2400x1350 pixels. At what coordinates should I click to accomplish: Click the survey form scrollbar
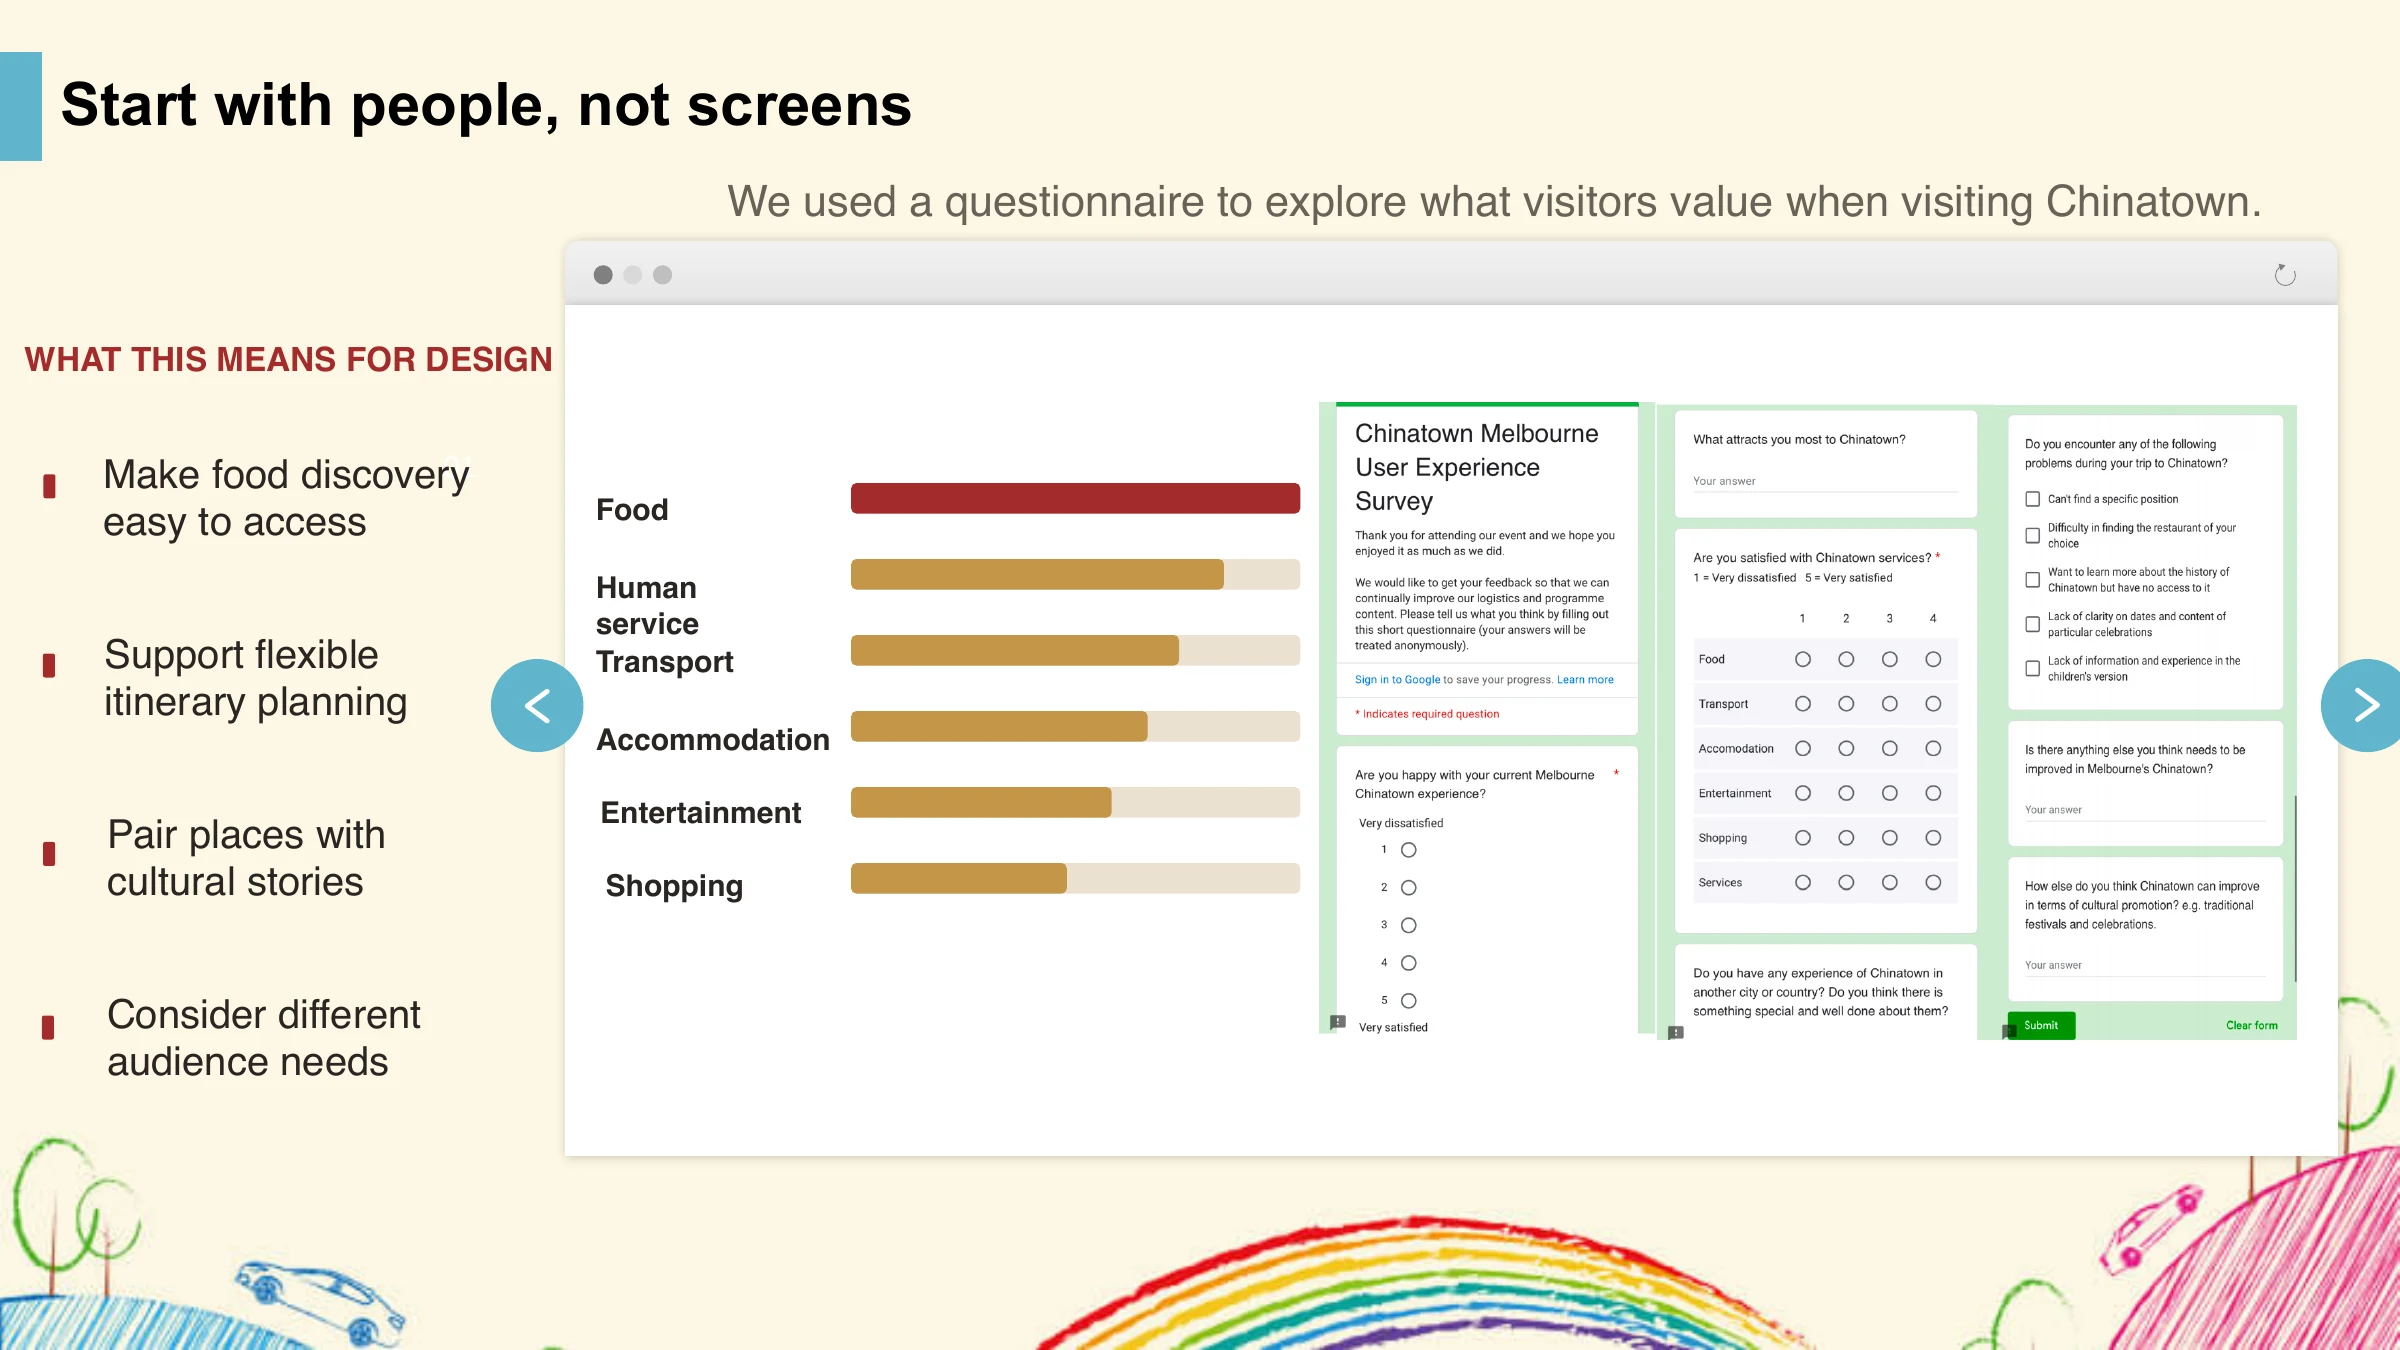(x=2295, y=889)
